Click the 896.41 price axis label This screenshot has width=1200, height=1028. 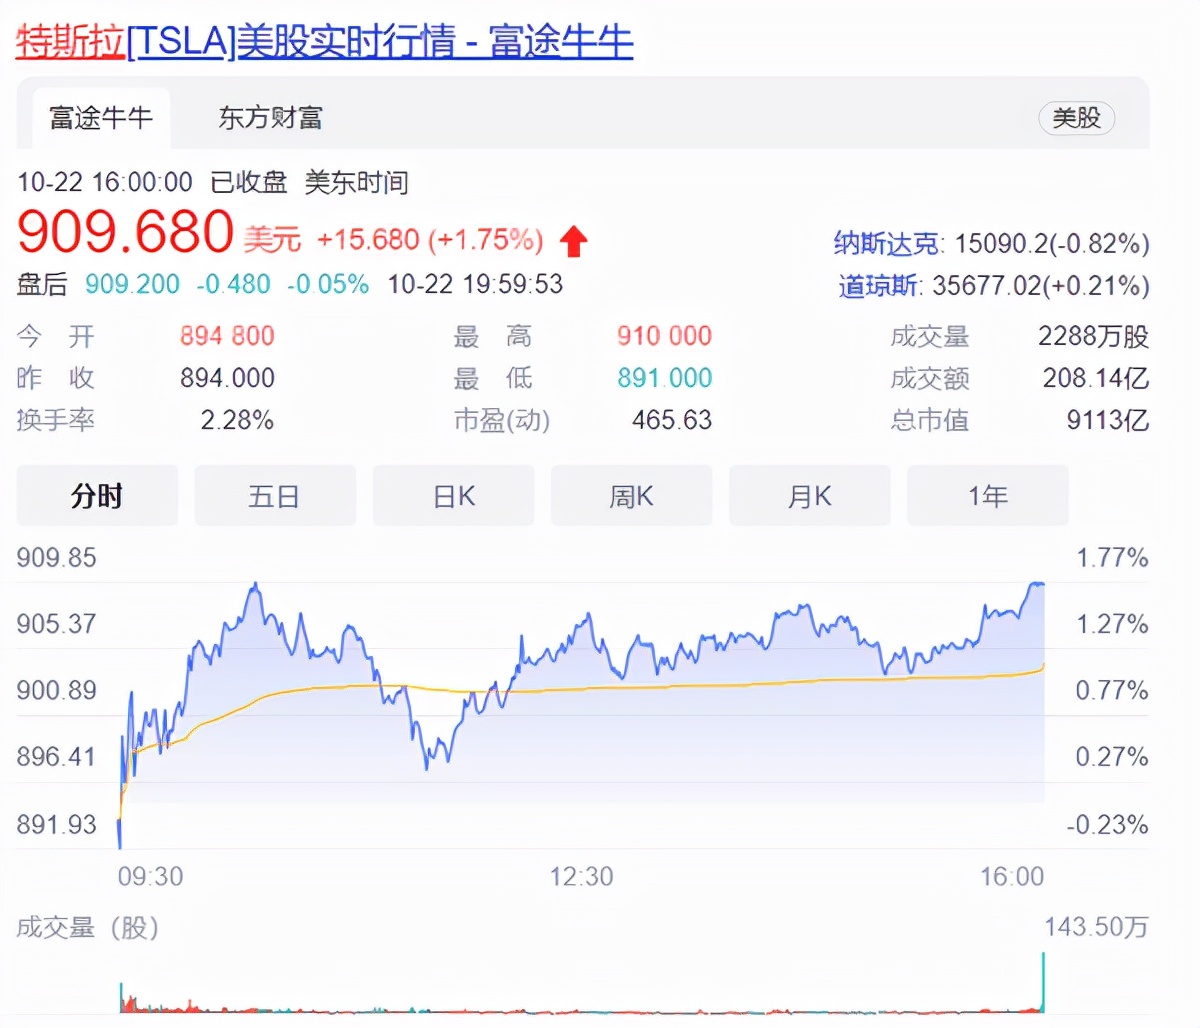56,757
